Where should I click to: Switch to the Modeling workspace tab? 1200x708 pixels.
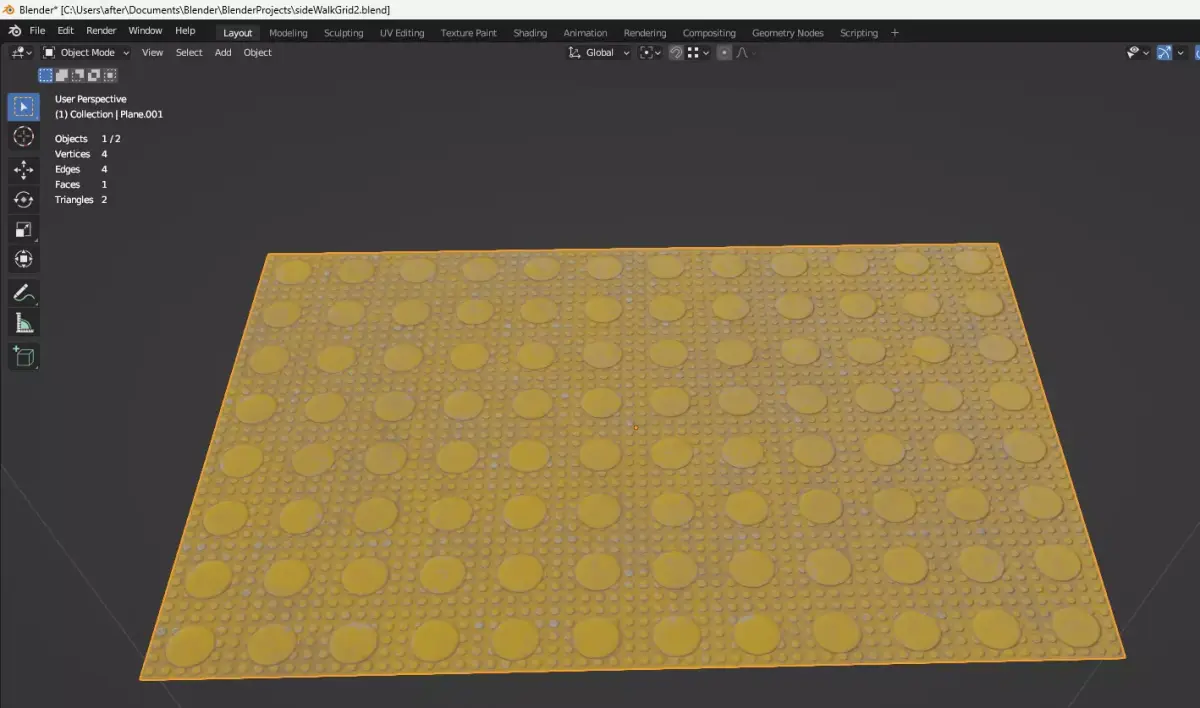pyautogui.click(x=289, y=33)
